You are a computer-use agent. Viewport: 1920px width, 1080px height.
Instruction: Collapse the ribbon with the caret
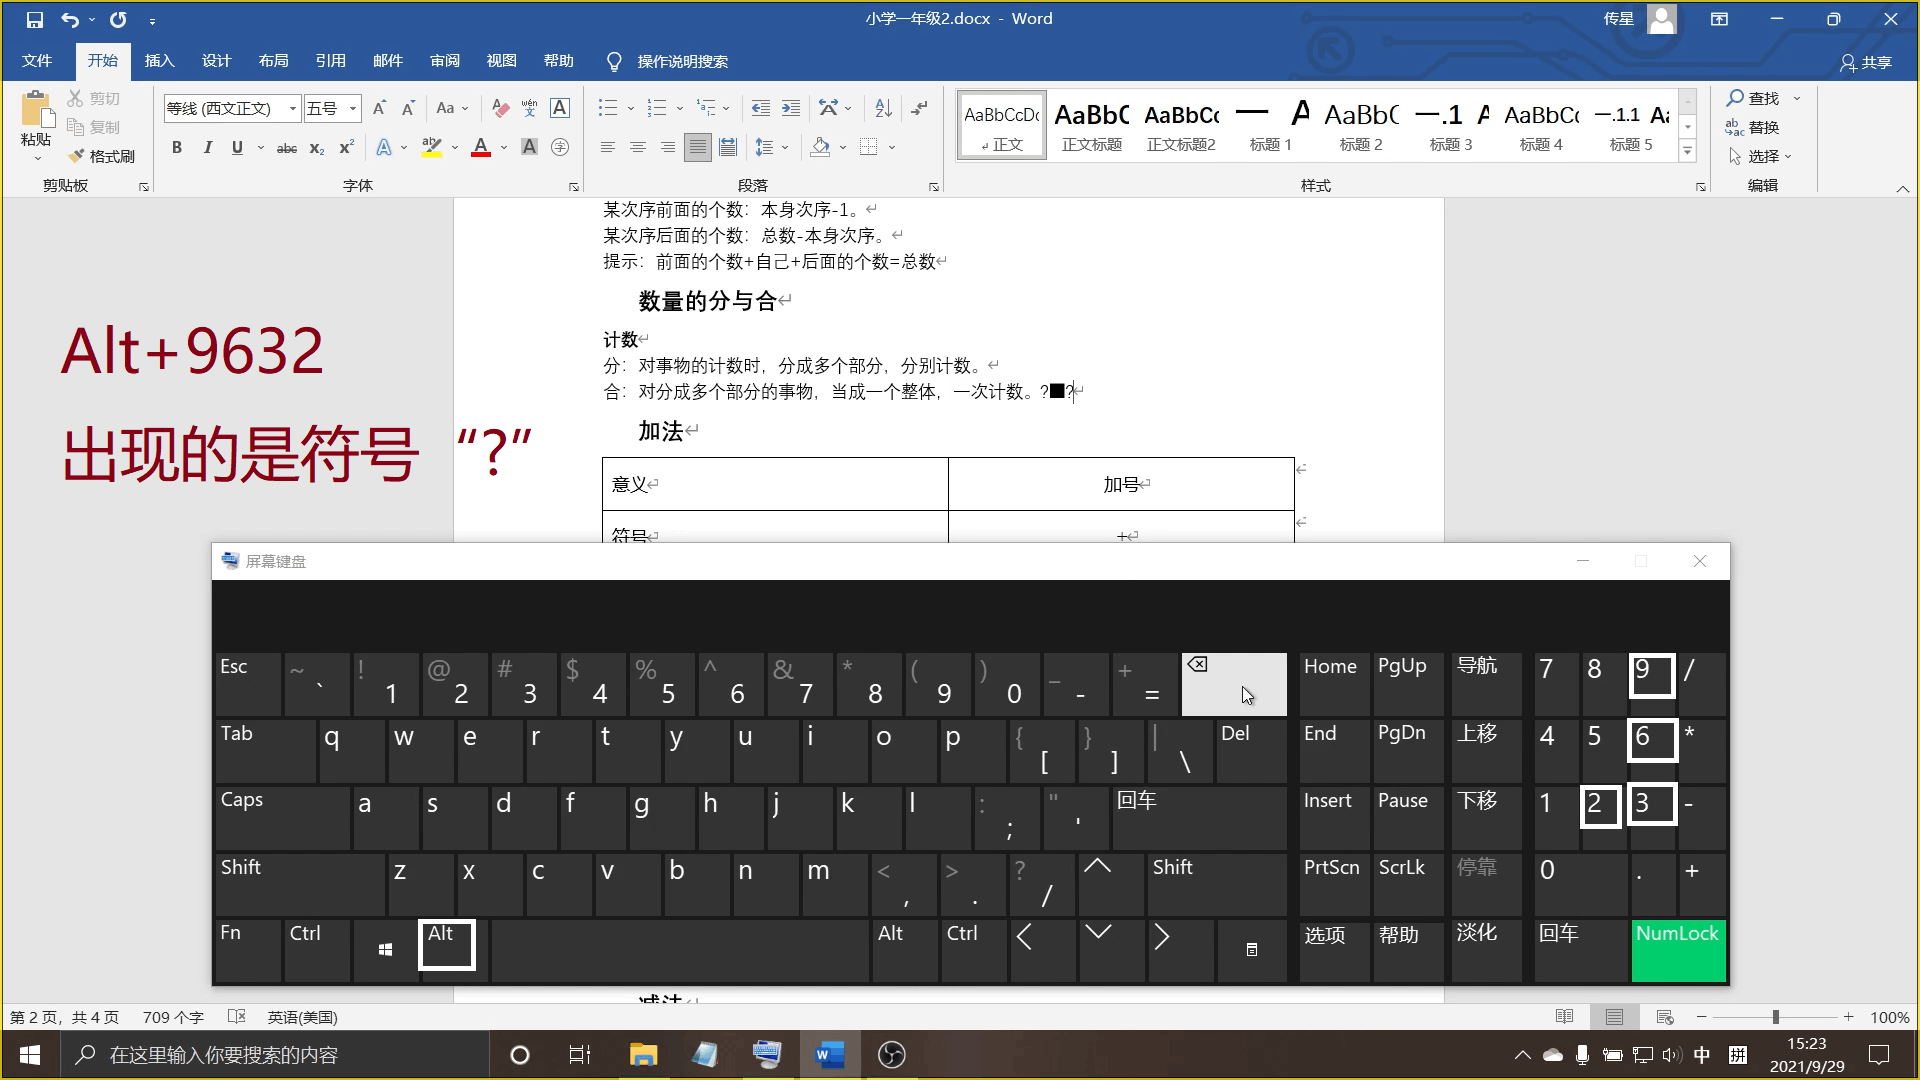point(1902,188)
